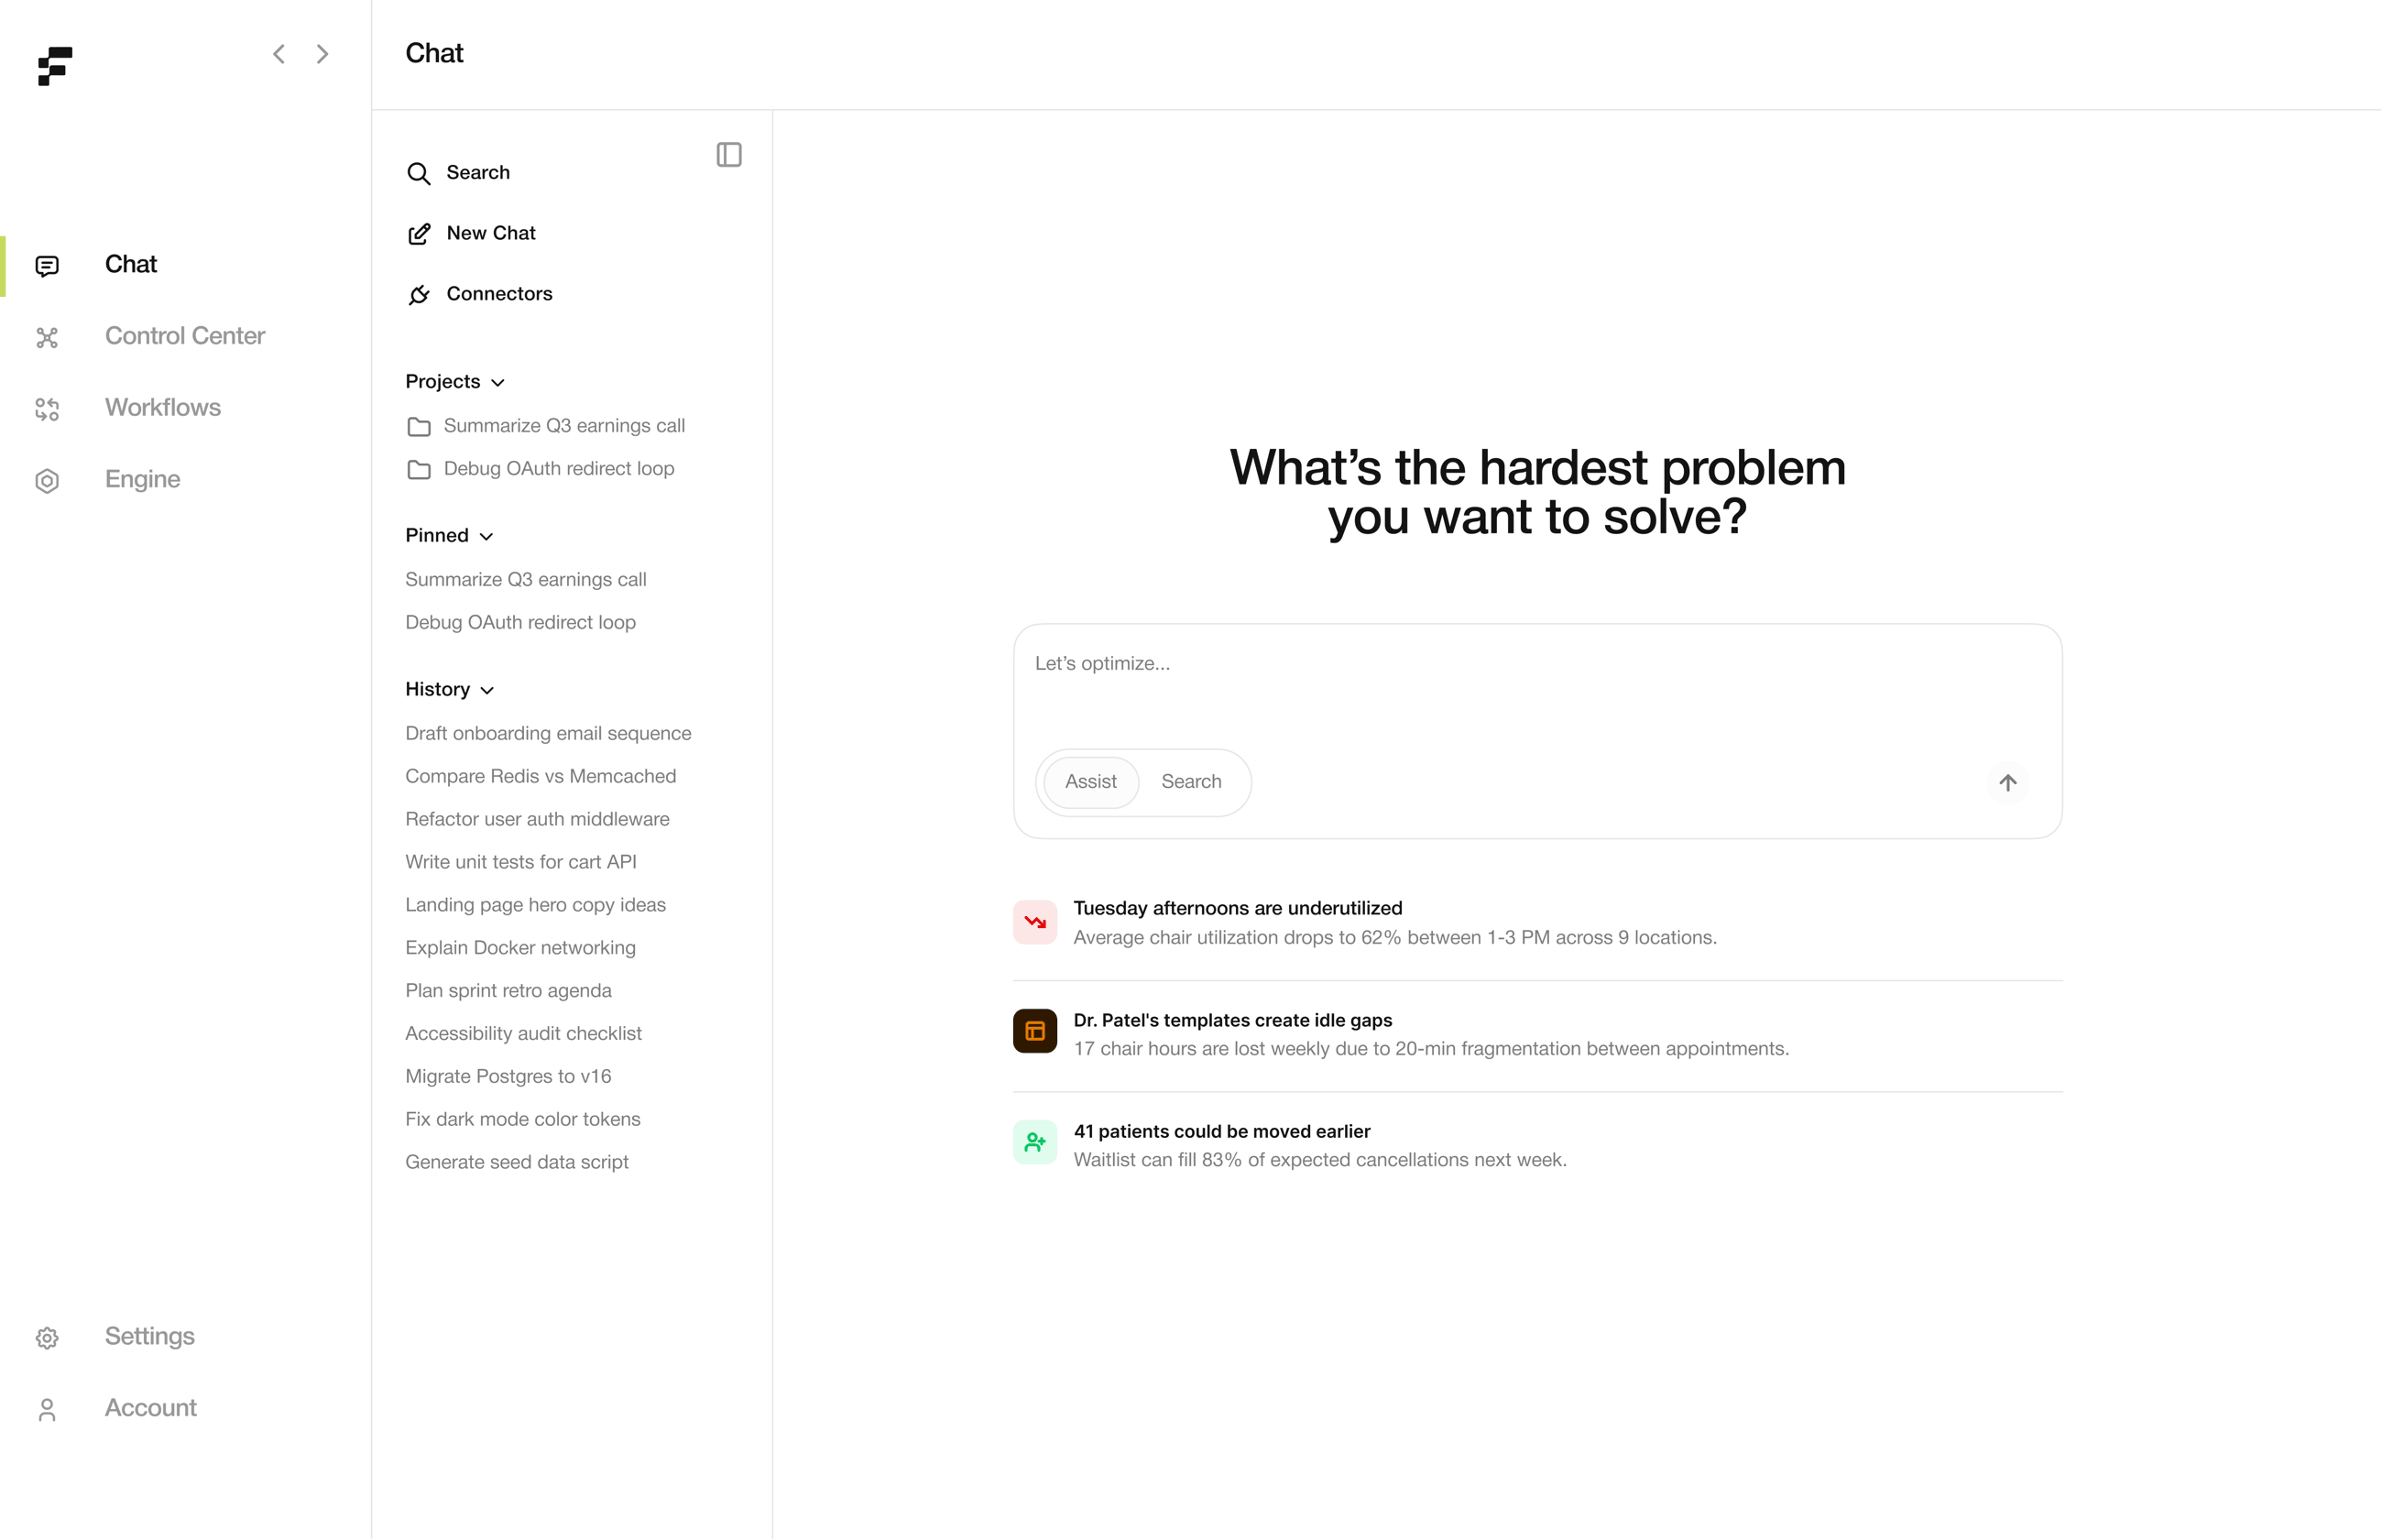Go forward with the right arrow
The height and width of the screenshot is (1540, 2382).
pyautogui.click(x=322, y=54)
